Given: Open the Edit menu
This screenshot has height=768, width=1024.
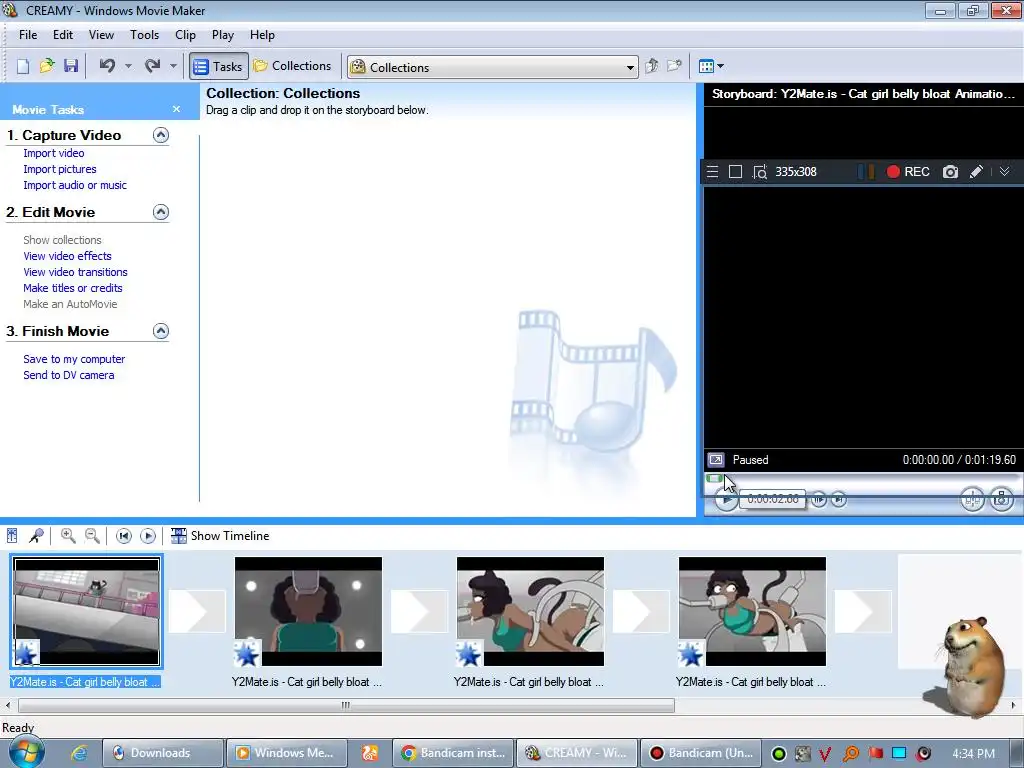Looking at the screenshot, I should pyautogui.click(x=63, y=35).
